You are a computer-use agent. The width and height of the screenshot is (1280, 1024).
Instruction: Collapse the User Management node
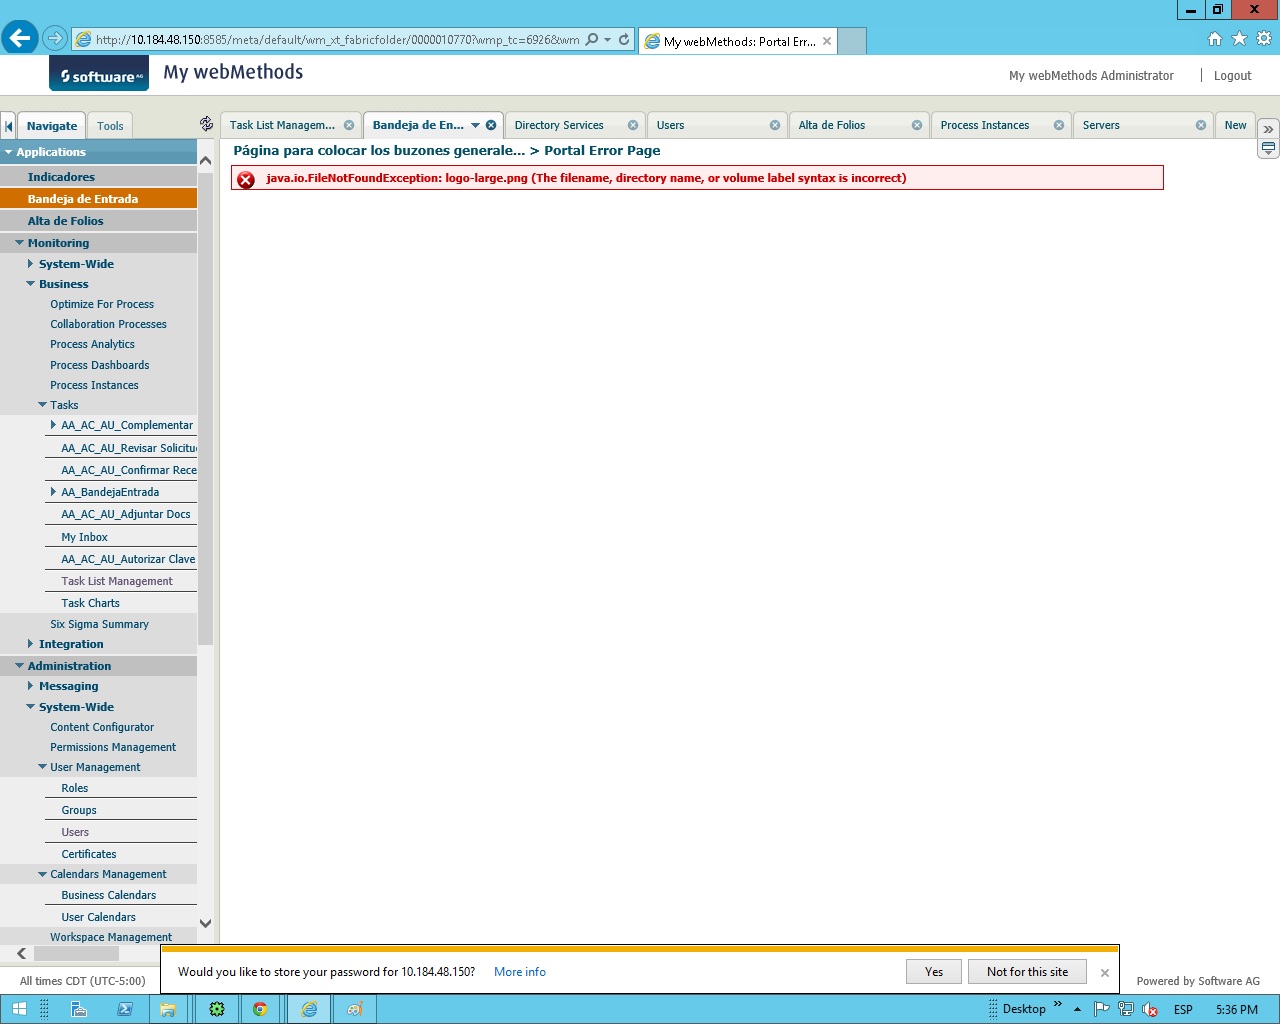click(42, 767)
